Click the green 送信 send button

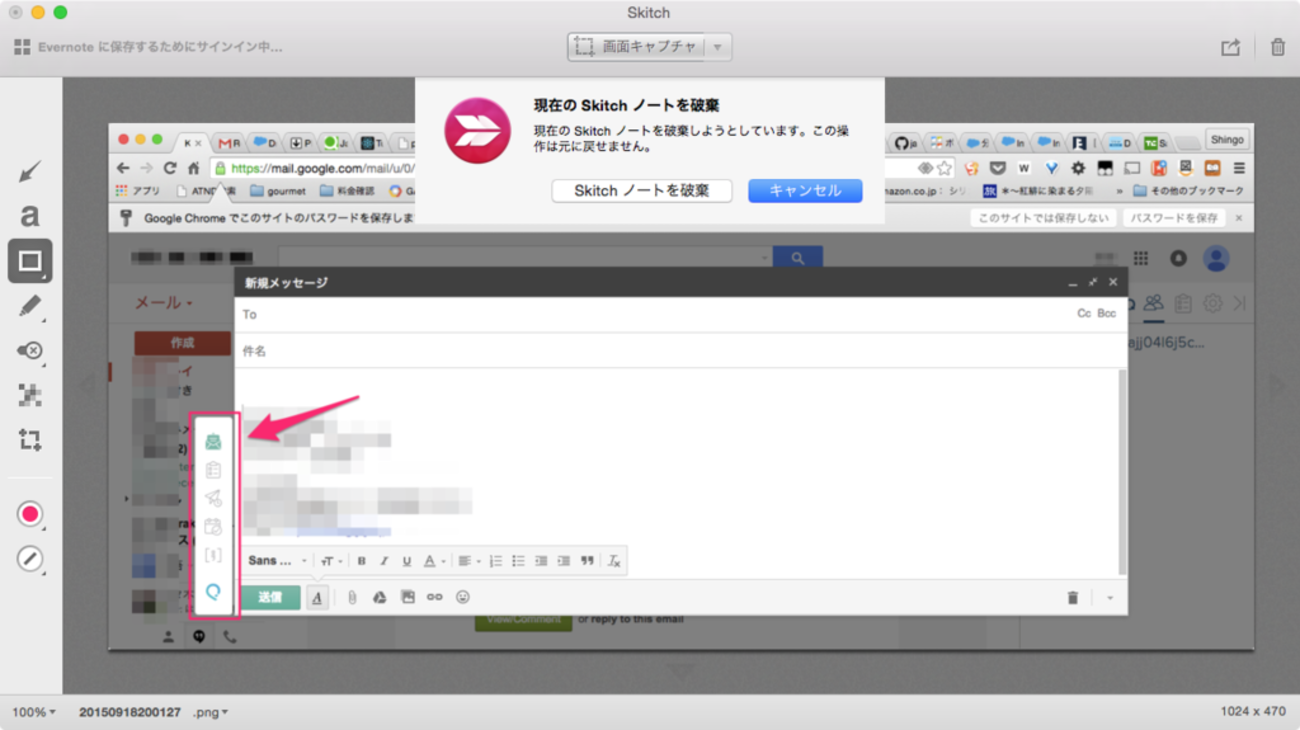click(270, 597)
